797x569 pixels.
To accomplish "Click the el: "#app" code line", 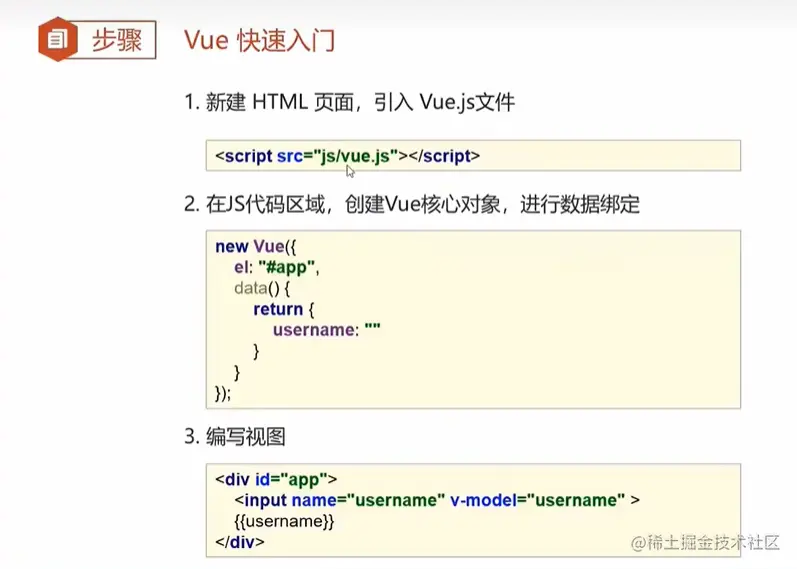I will [x=277, y=267].
